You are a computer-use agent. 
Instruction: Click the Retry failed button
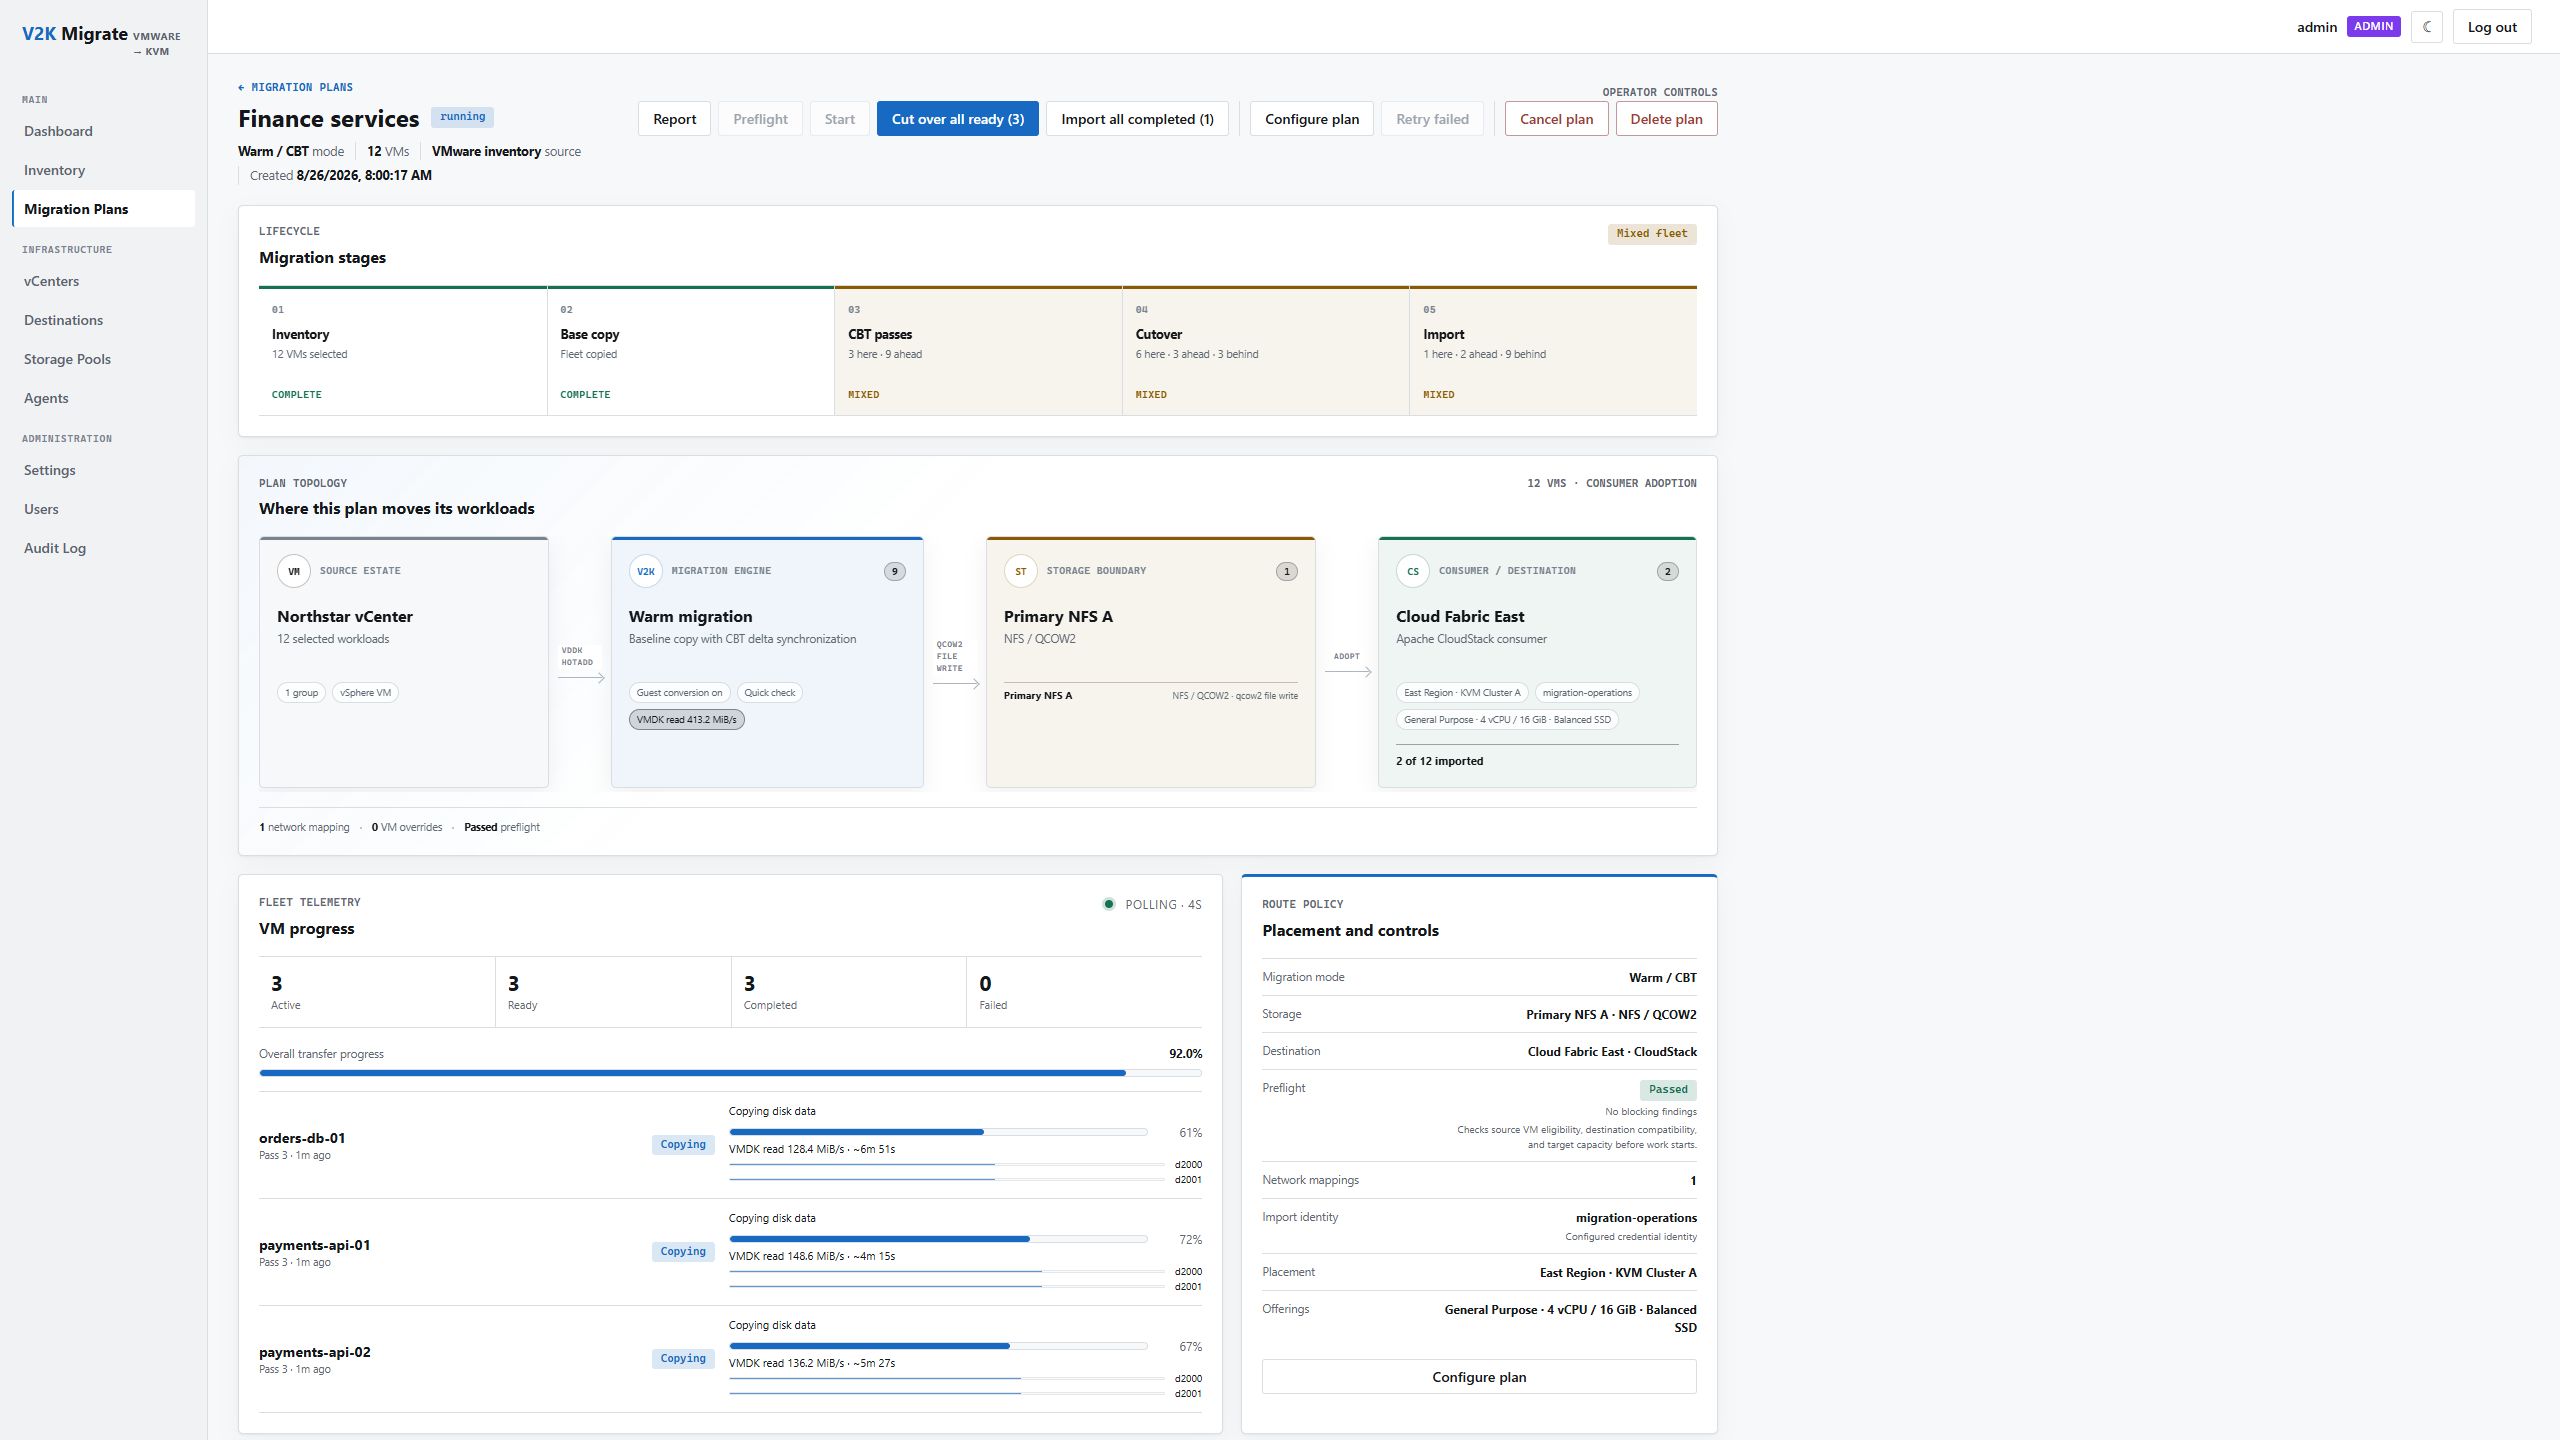point(1432,119)
